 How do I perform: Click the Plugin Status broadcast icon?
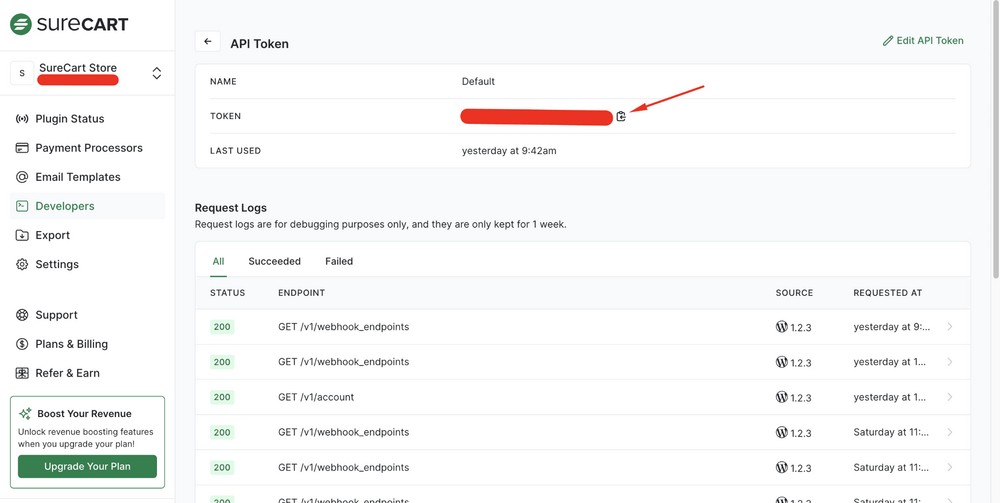pyautogui.click(x=22, y=119)
